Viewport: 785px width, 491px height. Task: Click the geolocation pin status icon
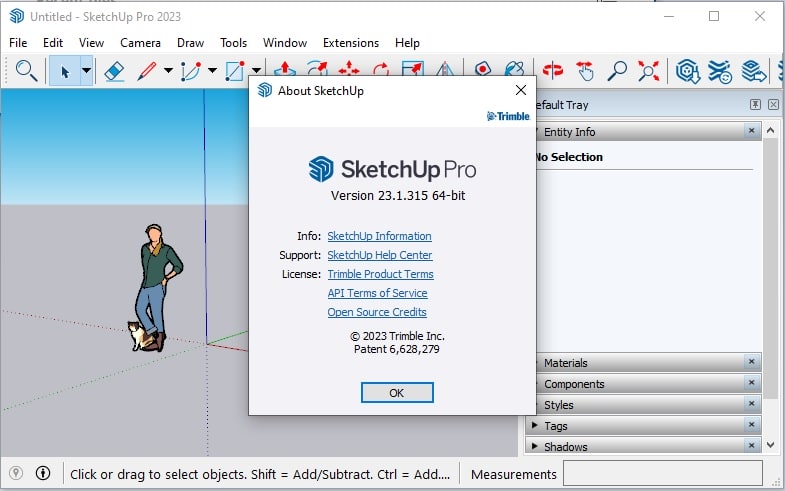[16, 472]
